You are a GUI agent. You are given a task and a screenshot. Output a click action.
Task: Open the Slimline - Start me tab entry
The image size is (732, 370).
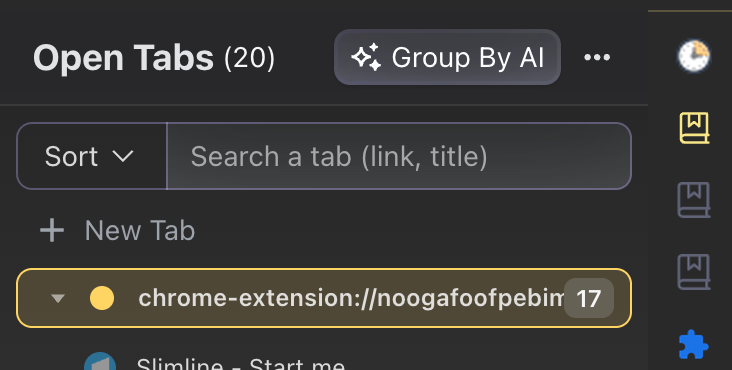tap(240, 364)
